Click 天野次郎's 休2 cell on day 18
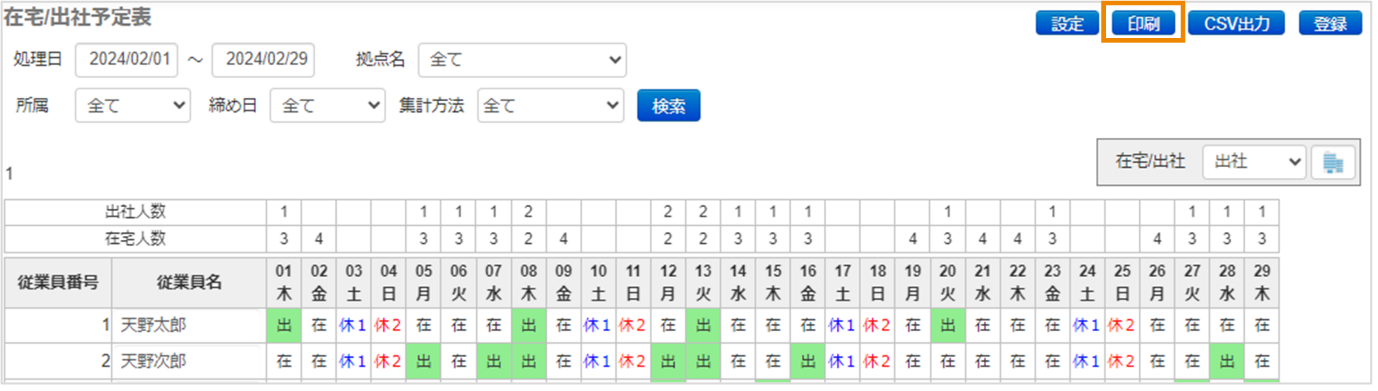Image resolution: width=1378 pixels, height=391 pixels. tap(877, 361)
